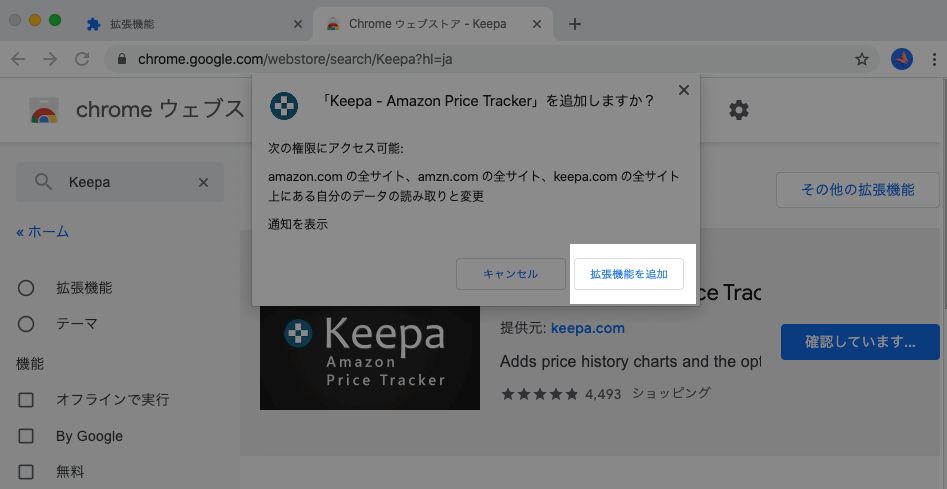Viewport: 947px width, 489px height.
Task: Bookmark this page with the star icon
Action: point(862,59)
